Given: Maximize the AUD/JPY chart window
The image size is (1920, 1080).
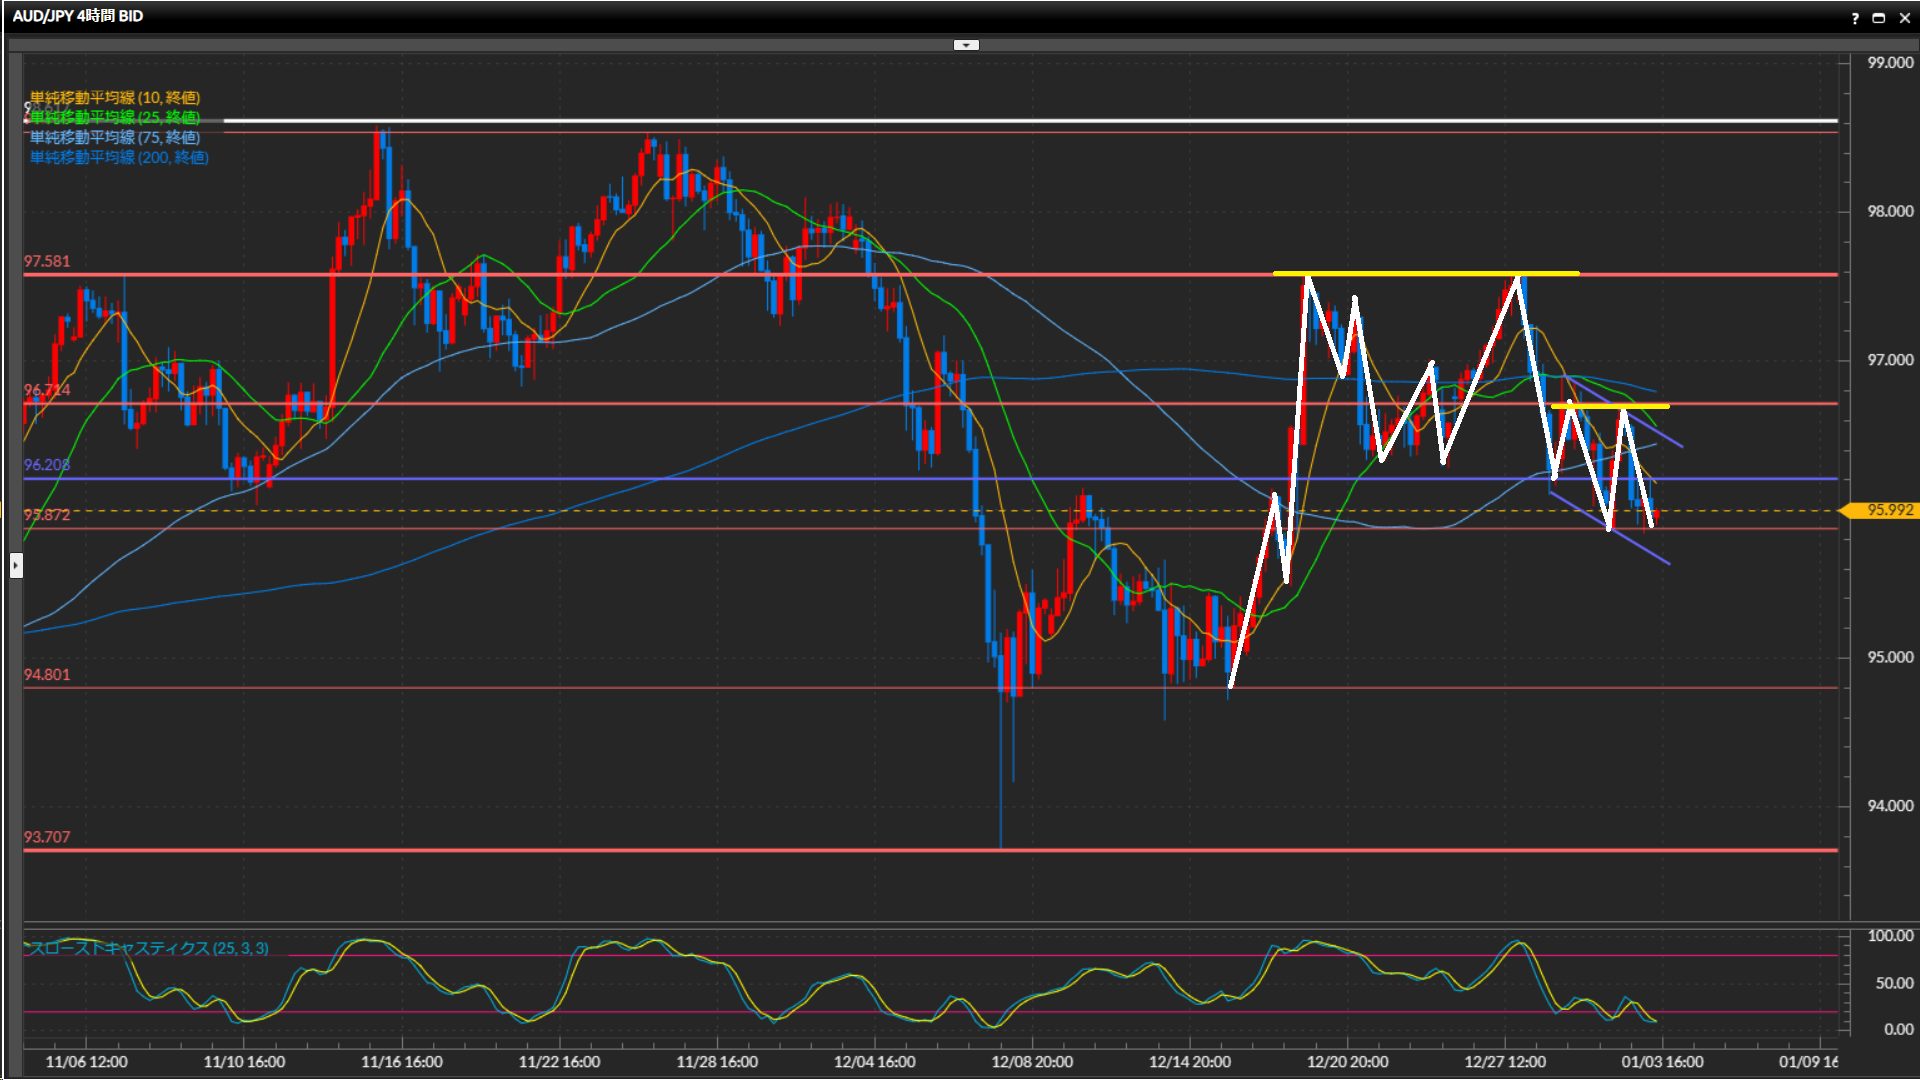Looking at the screenshot, I should [x=1878, y=18].
